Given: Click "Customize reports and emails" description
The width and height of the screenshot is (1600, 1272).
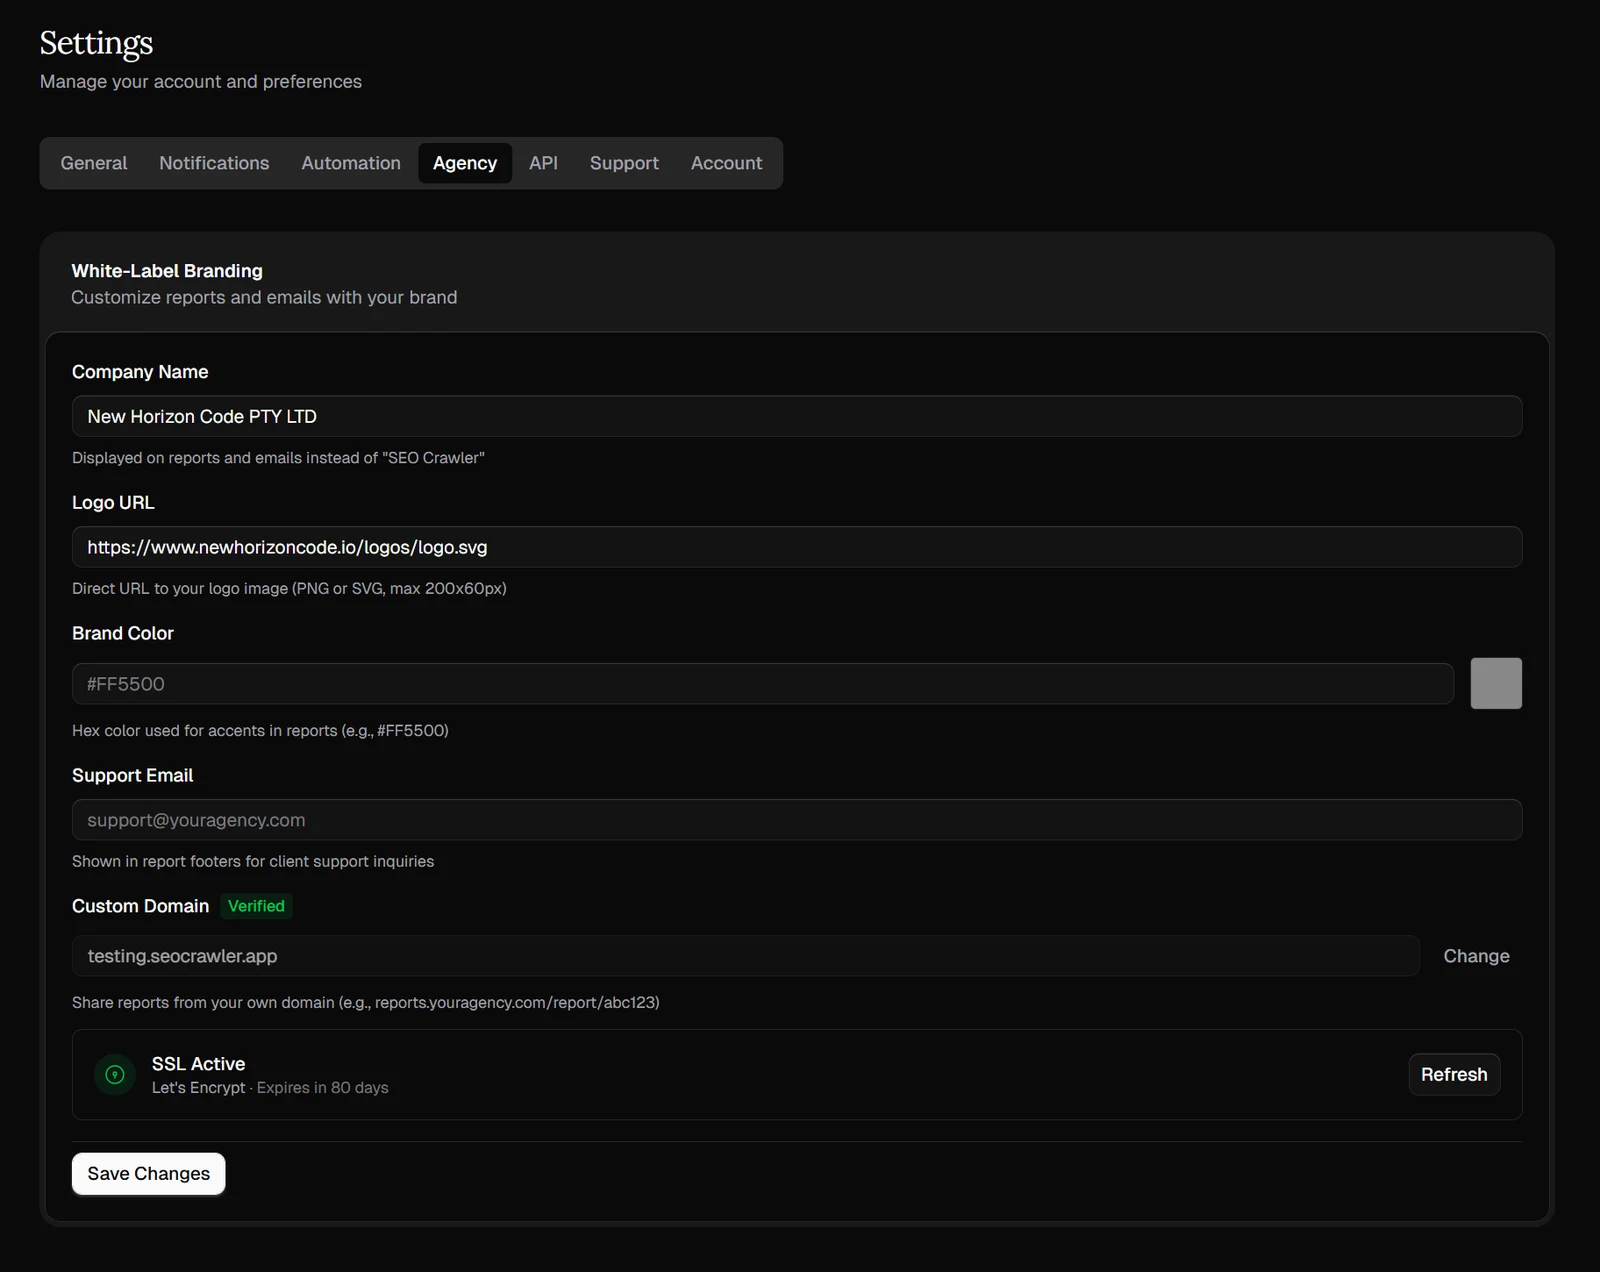Looking at the screenshot, I should coord(264,298).
